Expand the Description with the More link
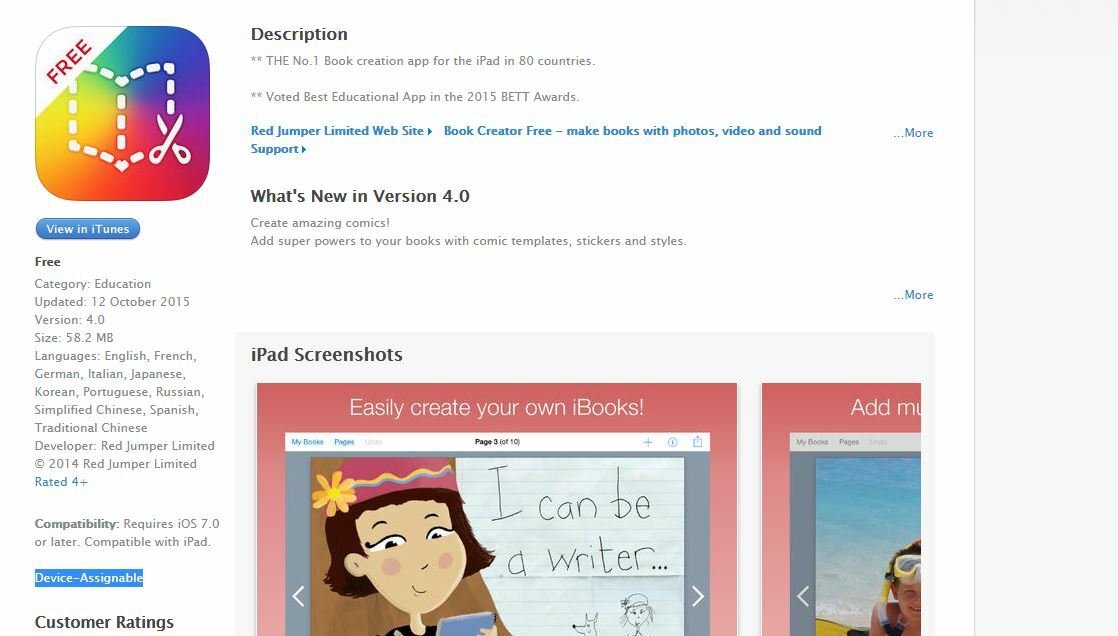The width and height of the screenshot is (1118, 636). 913,133
